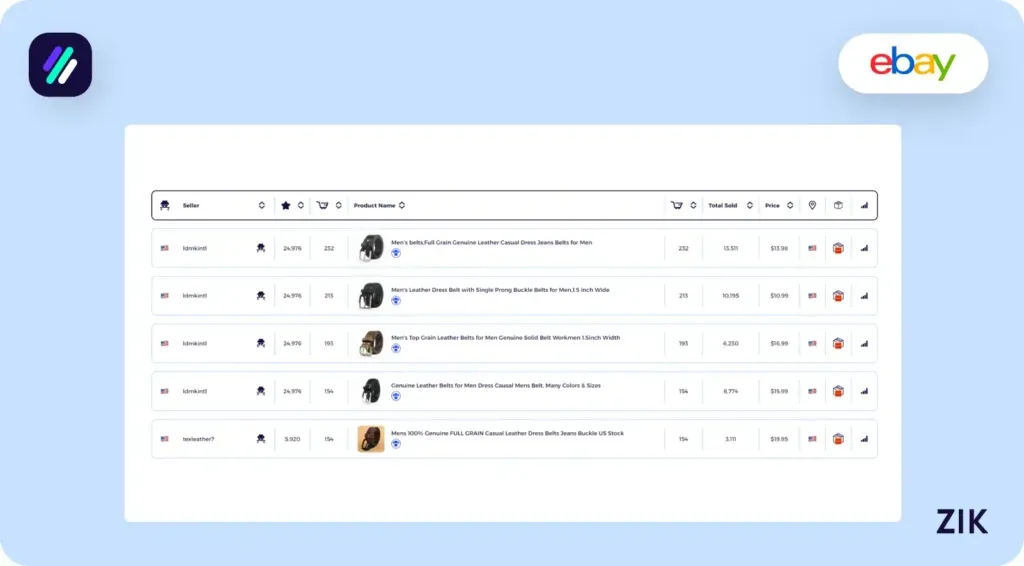Click the star feedback icon in the table header

tap(286, 205)
